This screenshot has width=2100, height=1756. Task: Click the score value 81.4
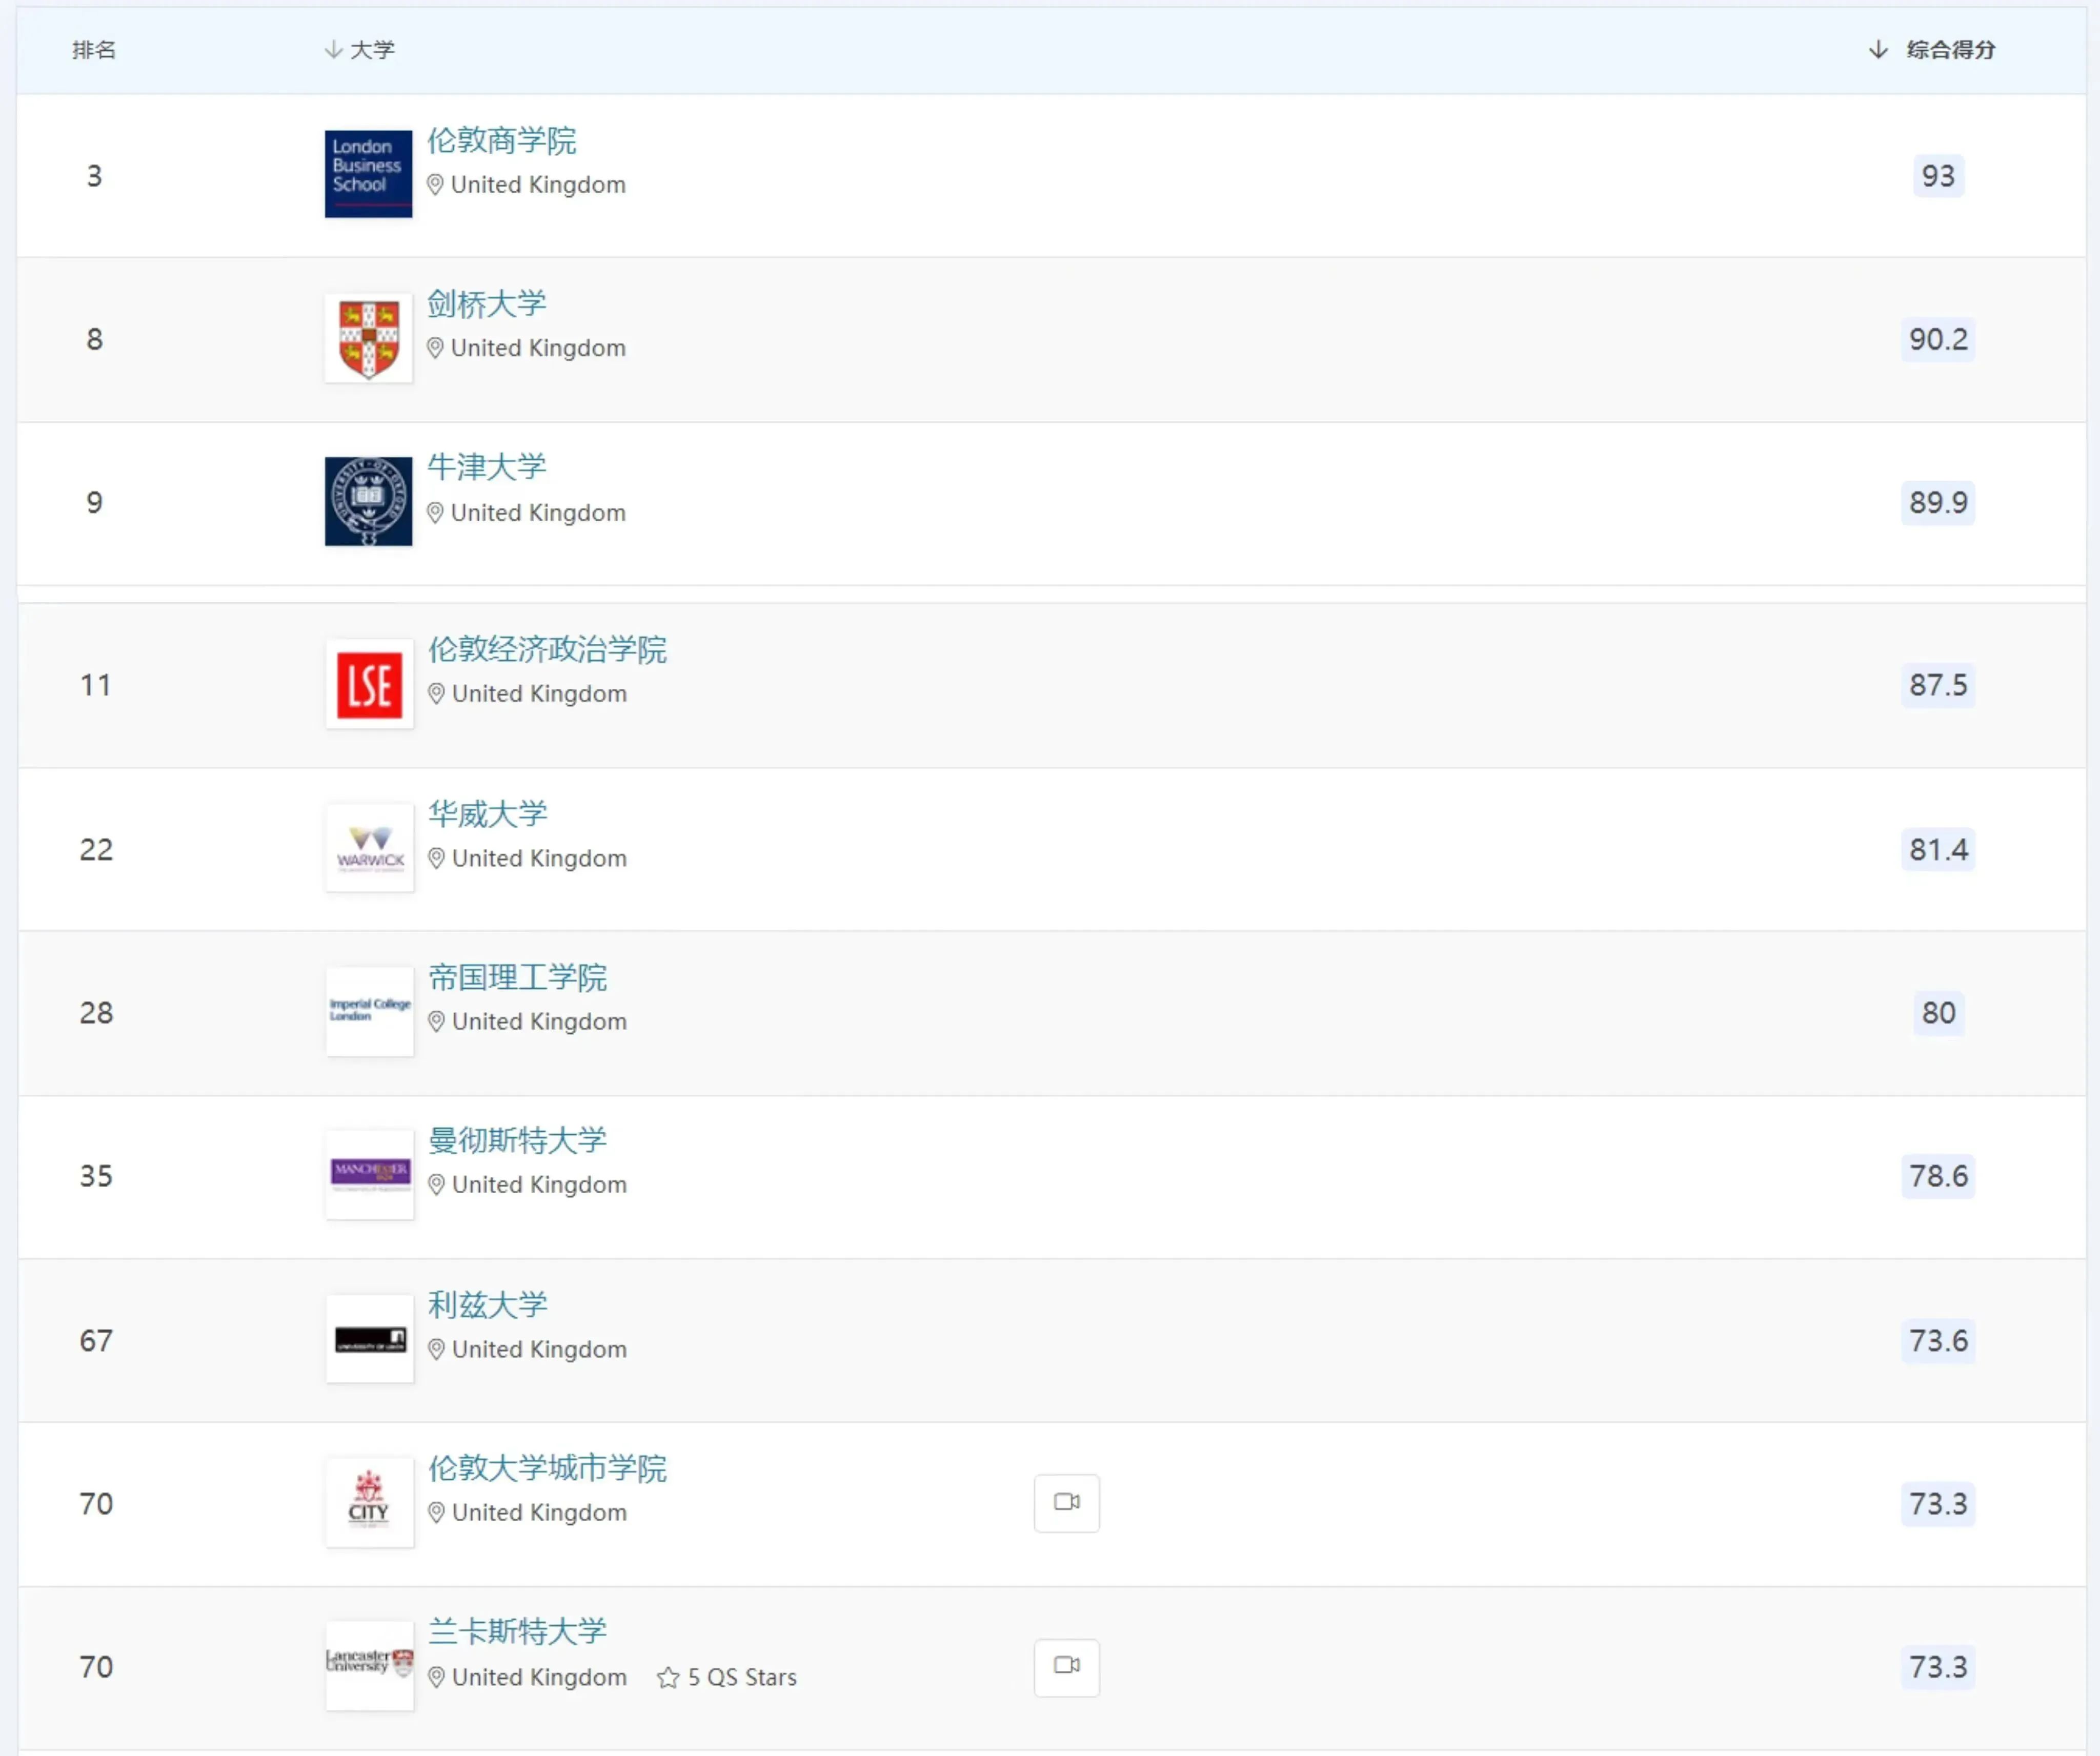point(1938,849)
